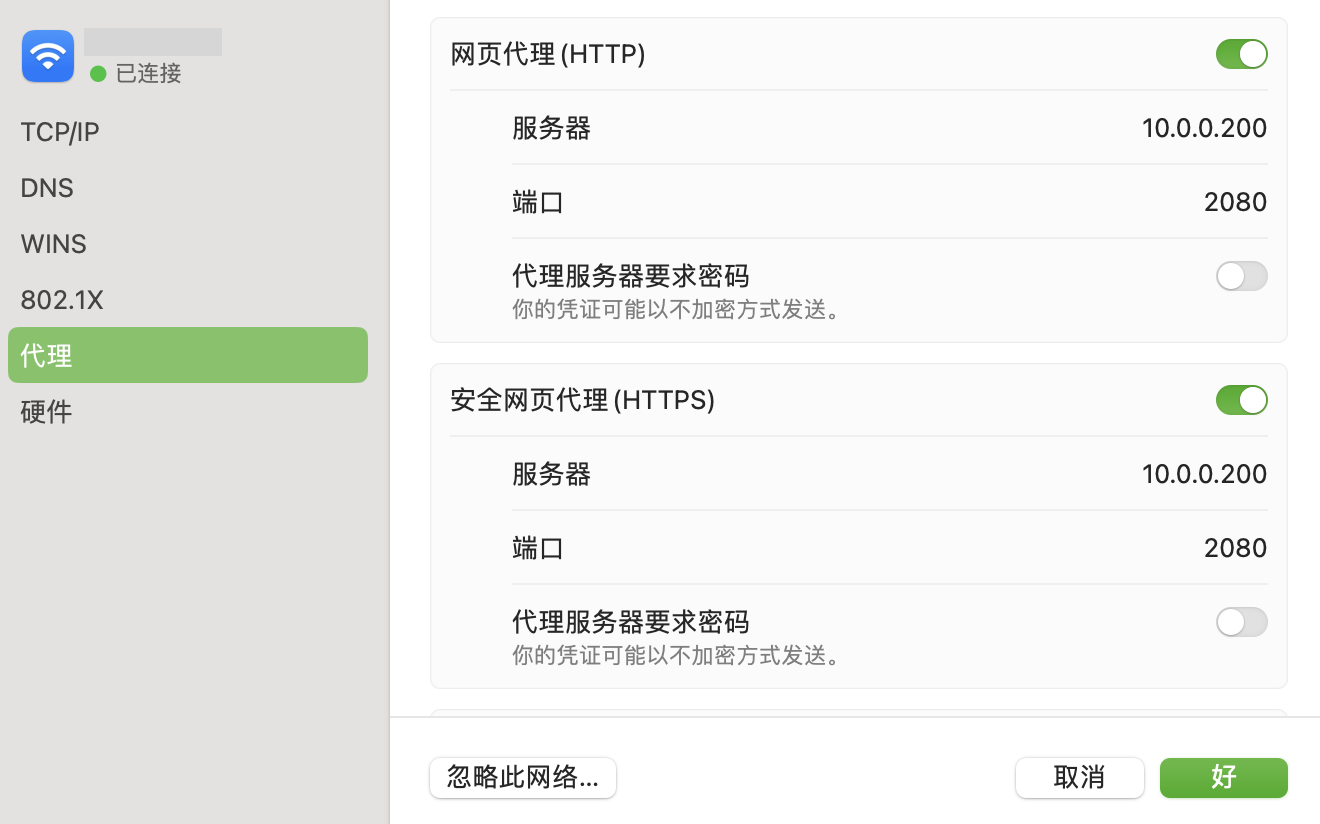The width and height of the screenshot is (1320, 824).
Task: Enable password requirement for HTTPS proxy
Action: pos(1241,622)
